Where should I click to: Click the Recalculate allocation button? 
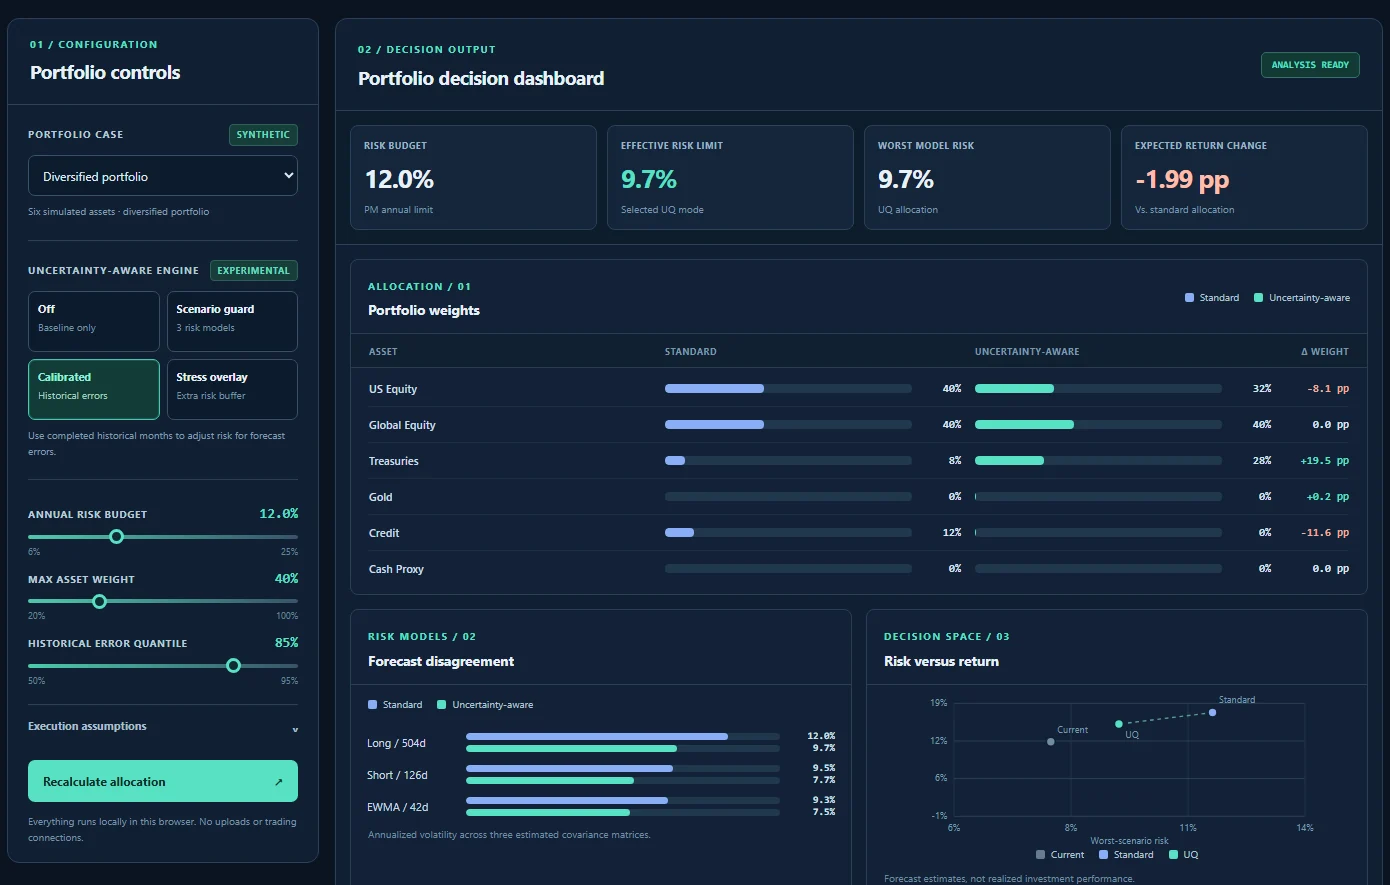point(163,782)
